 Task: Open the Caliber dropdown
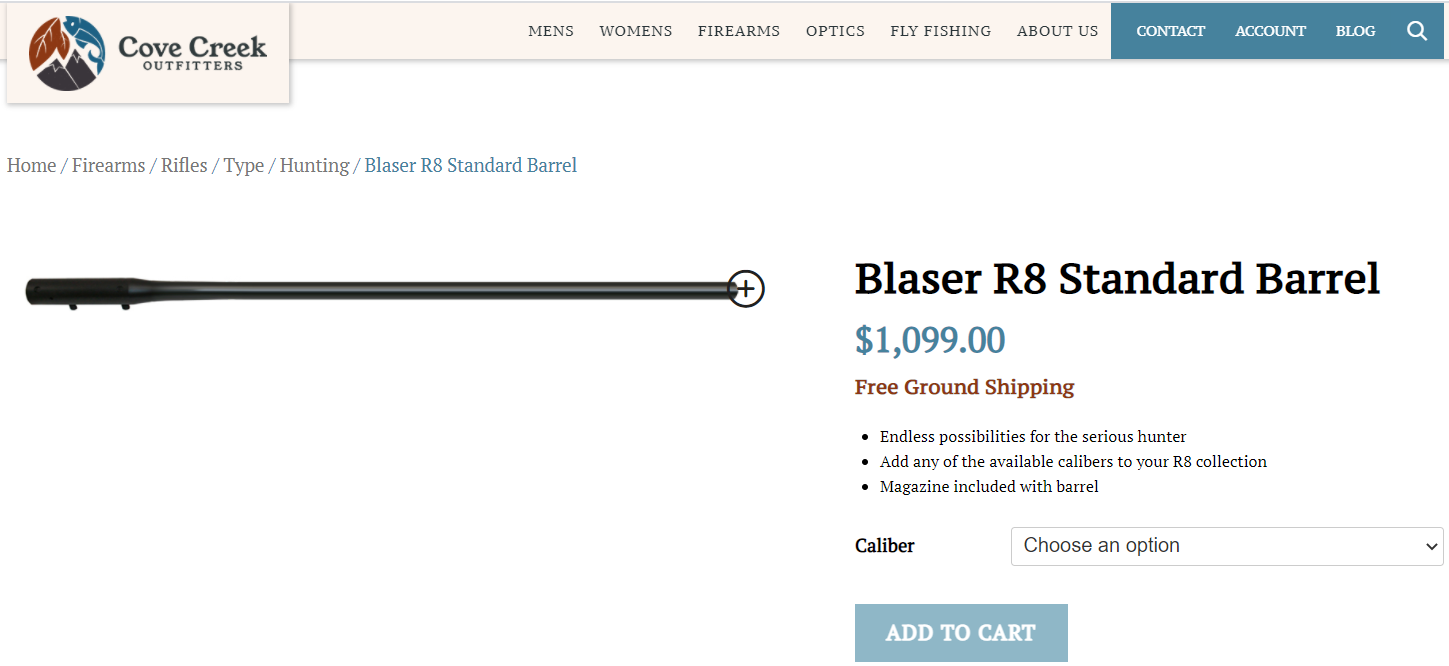(1226, 546)
